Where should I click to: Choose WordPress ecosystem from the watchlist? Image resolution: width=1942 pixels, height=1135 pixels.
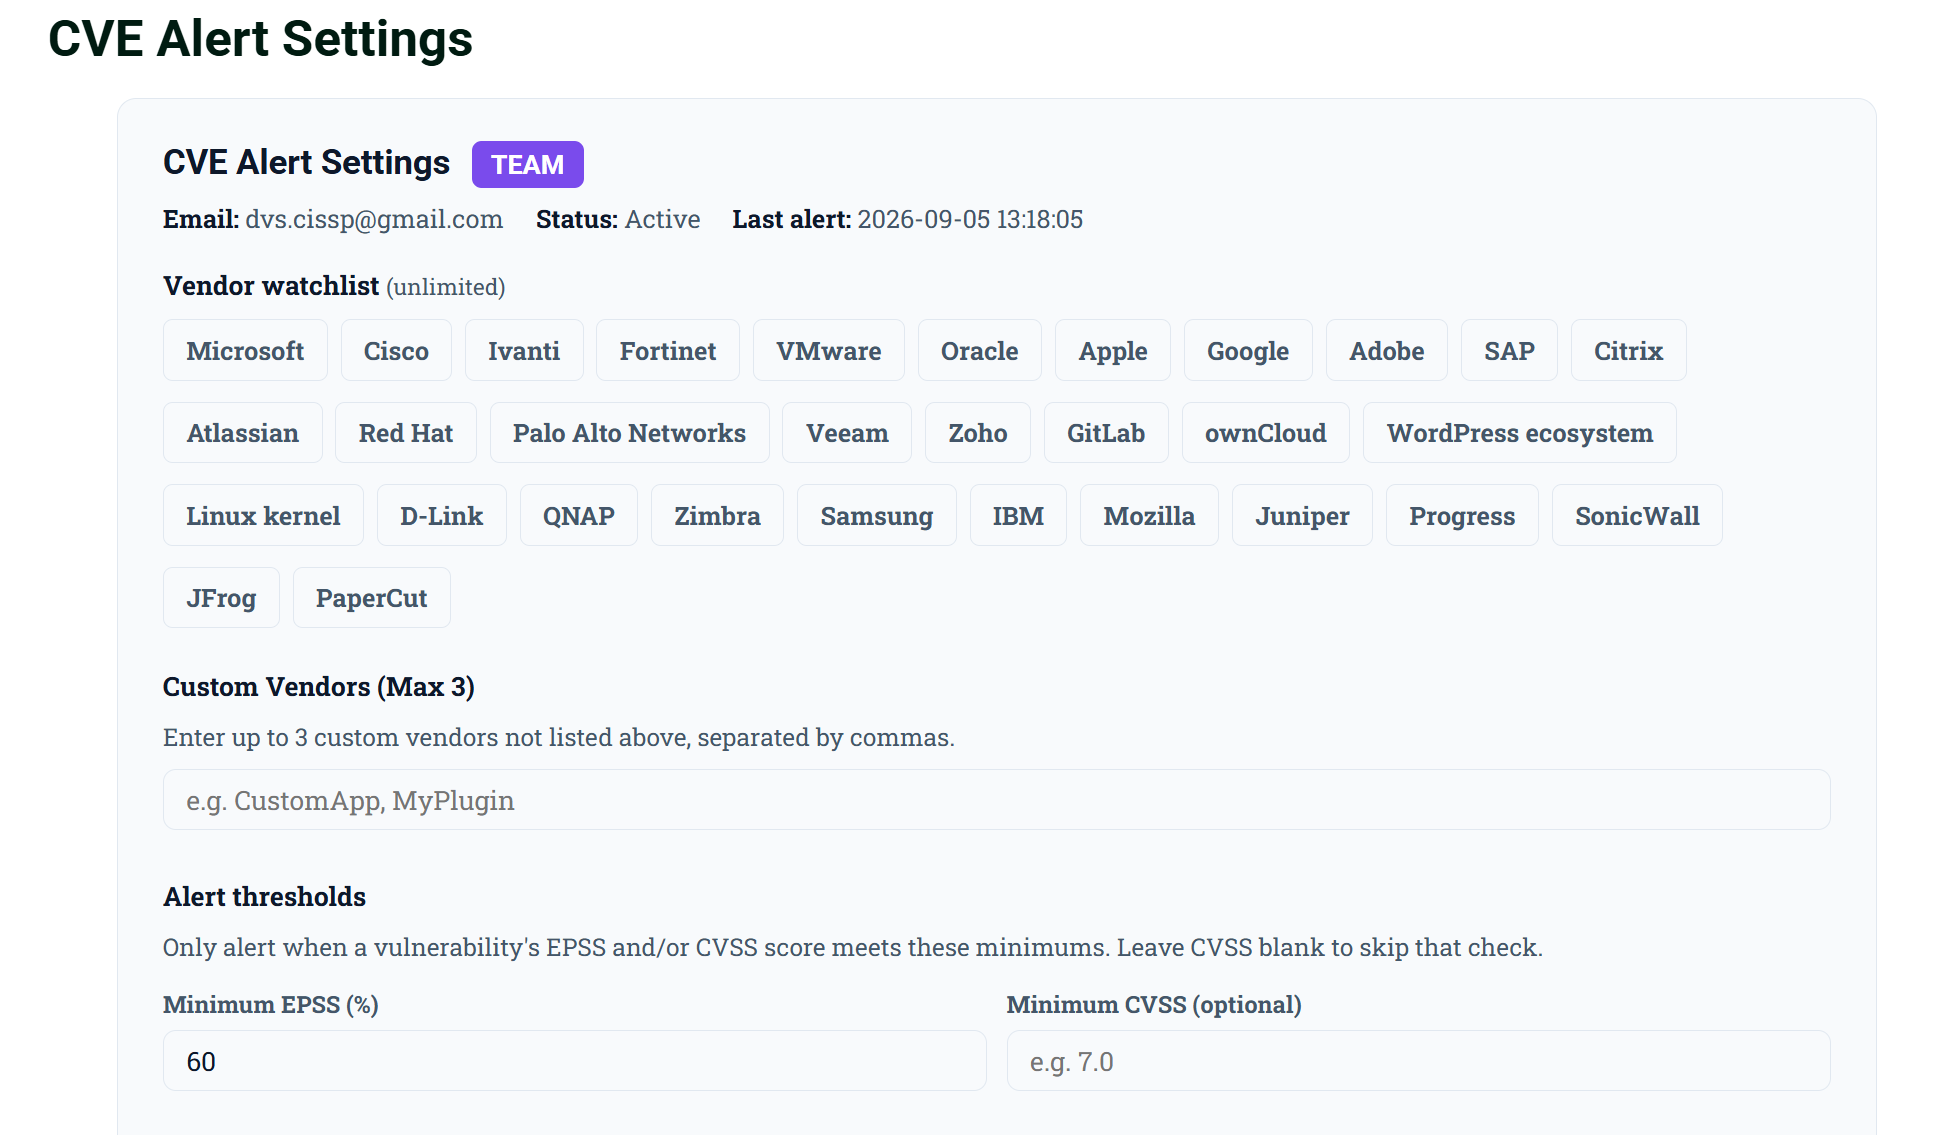(x=1520, y=433)
